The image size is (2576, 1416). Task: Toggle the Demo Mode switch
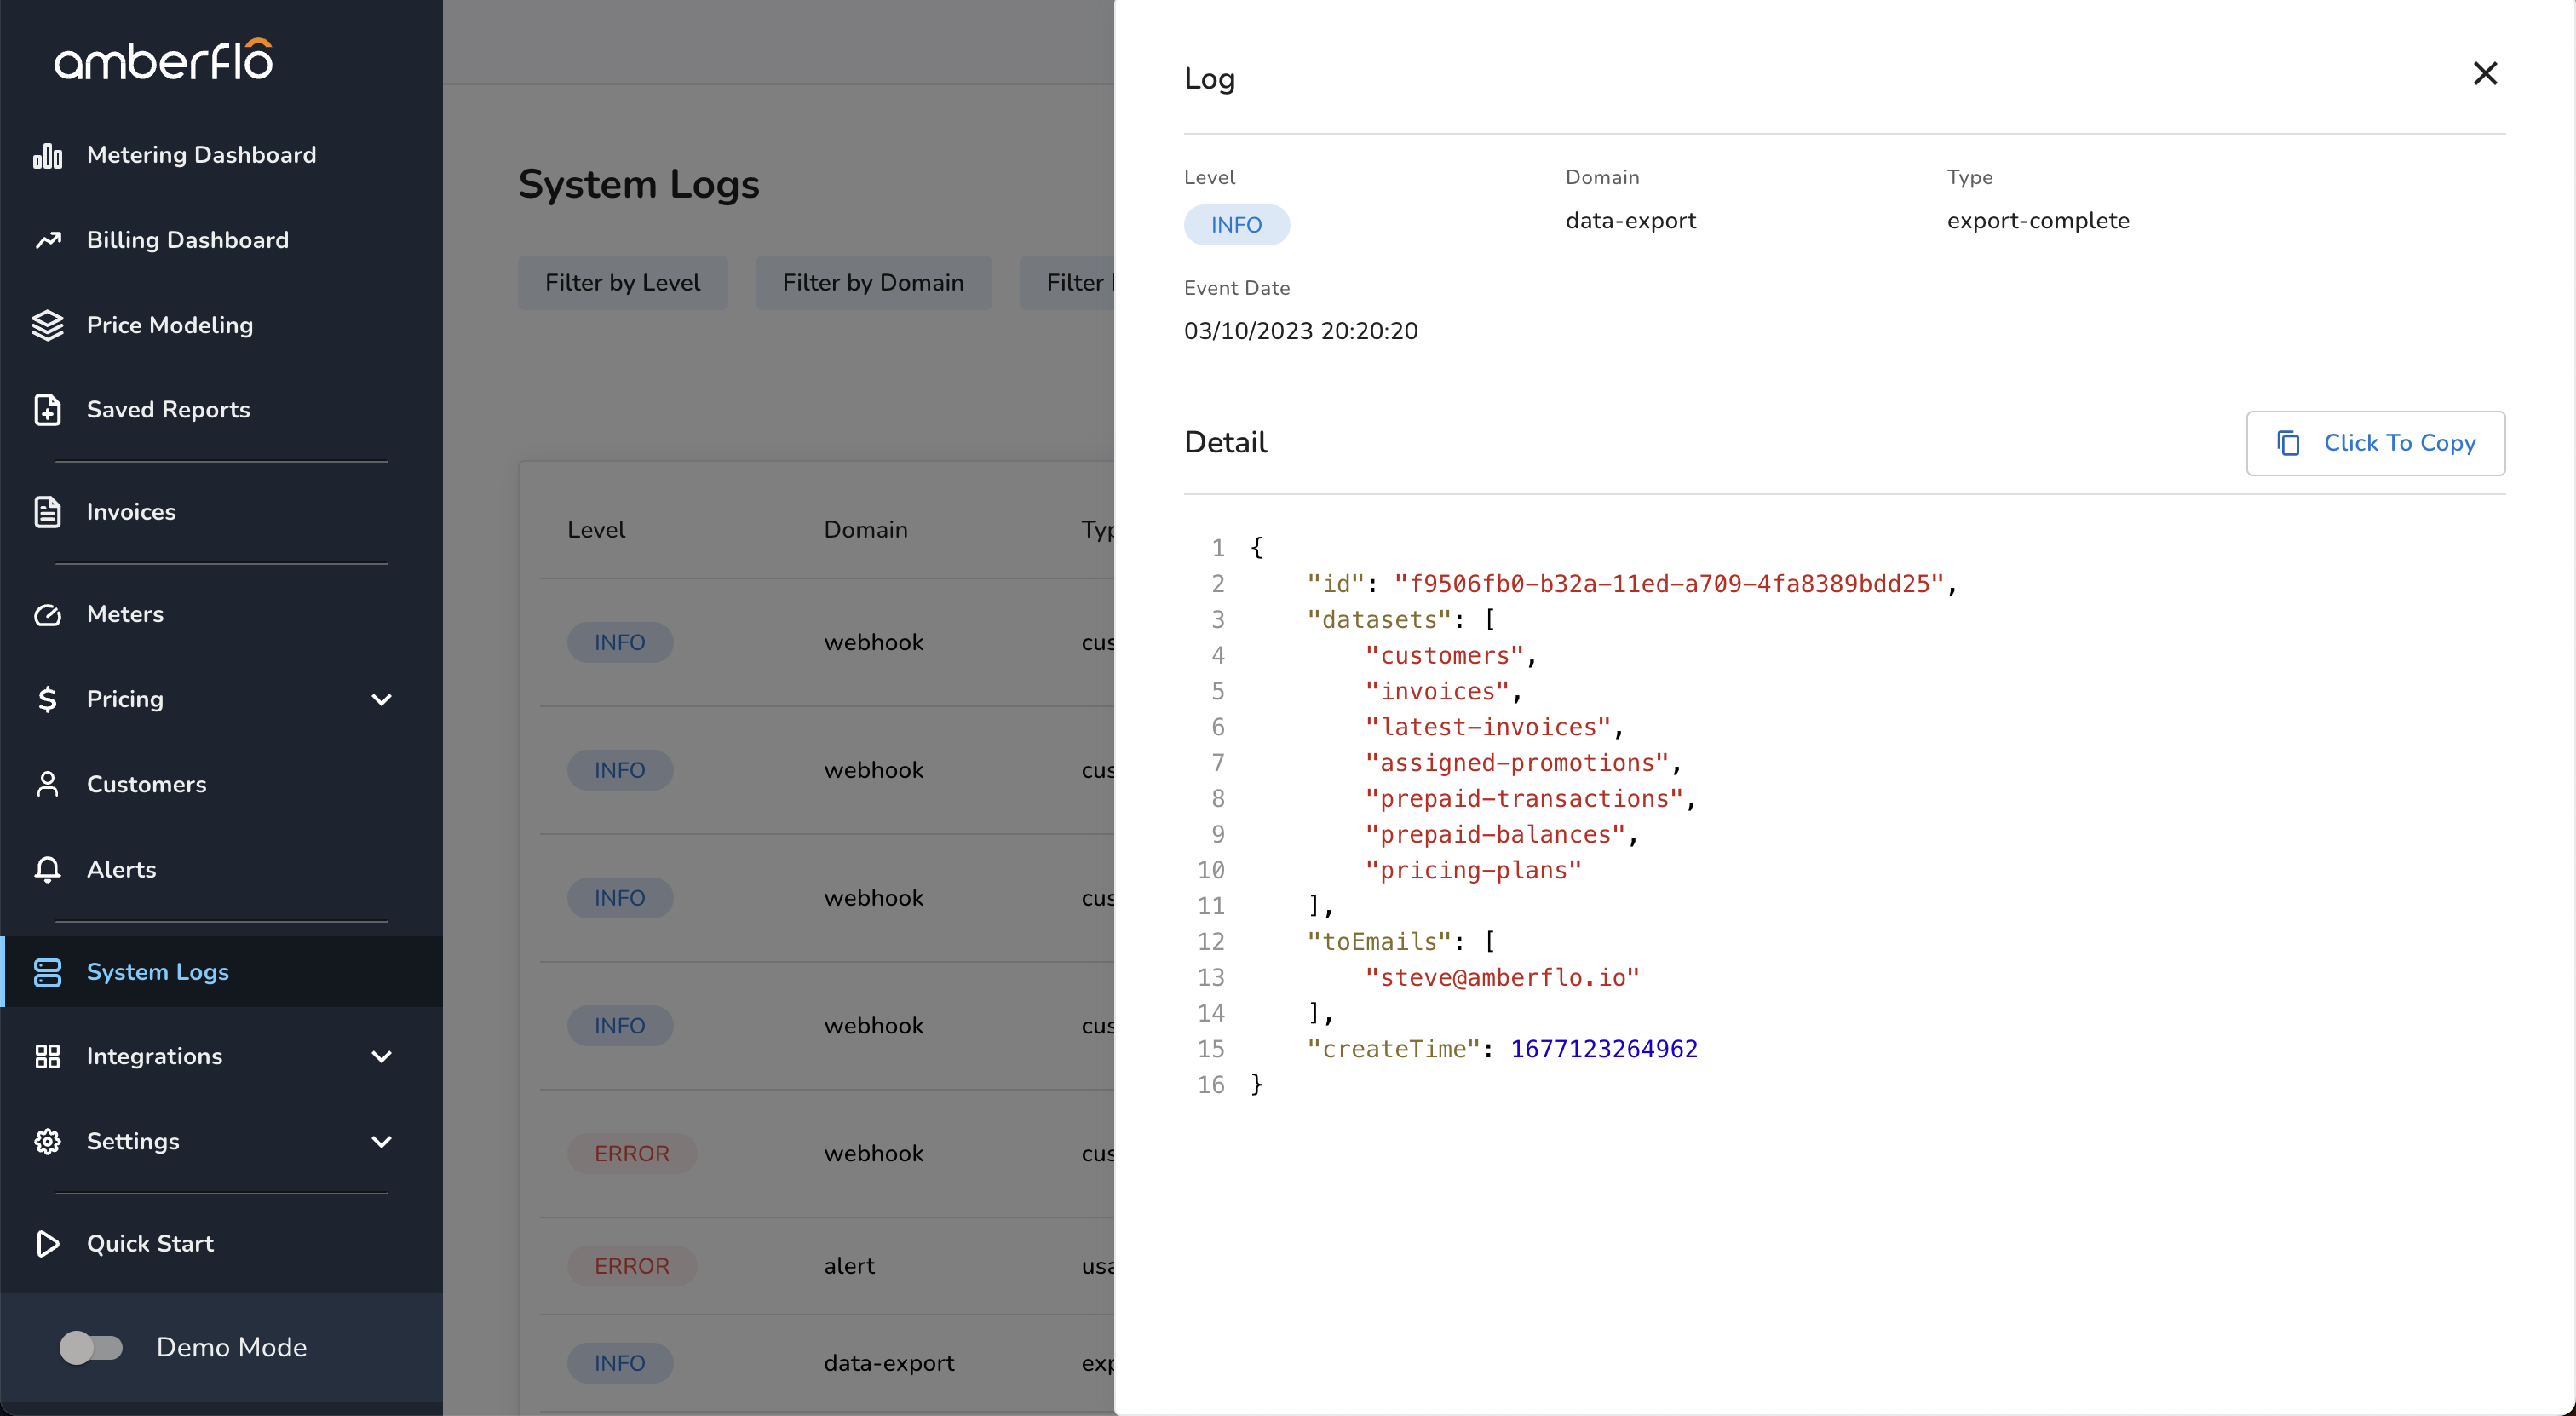tap(91, 1347)
